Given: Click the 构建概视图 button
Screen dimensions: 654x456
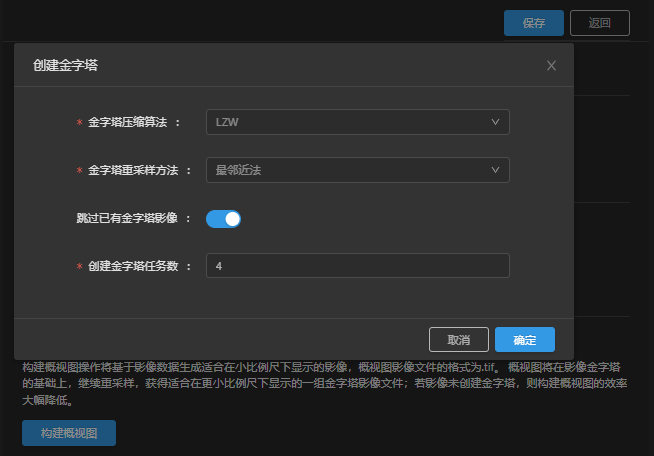Looking at the screenshot, I should tap(69, 433).
